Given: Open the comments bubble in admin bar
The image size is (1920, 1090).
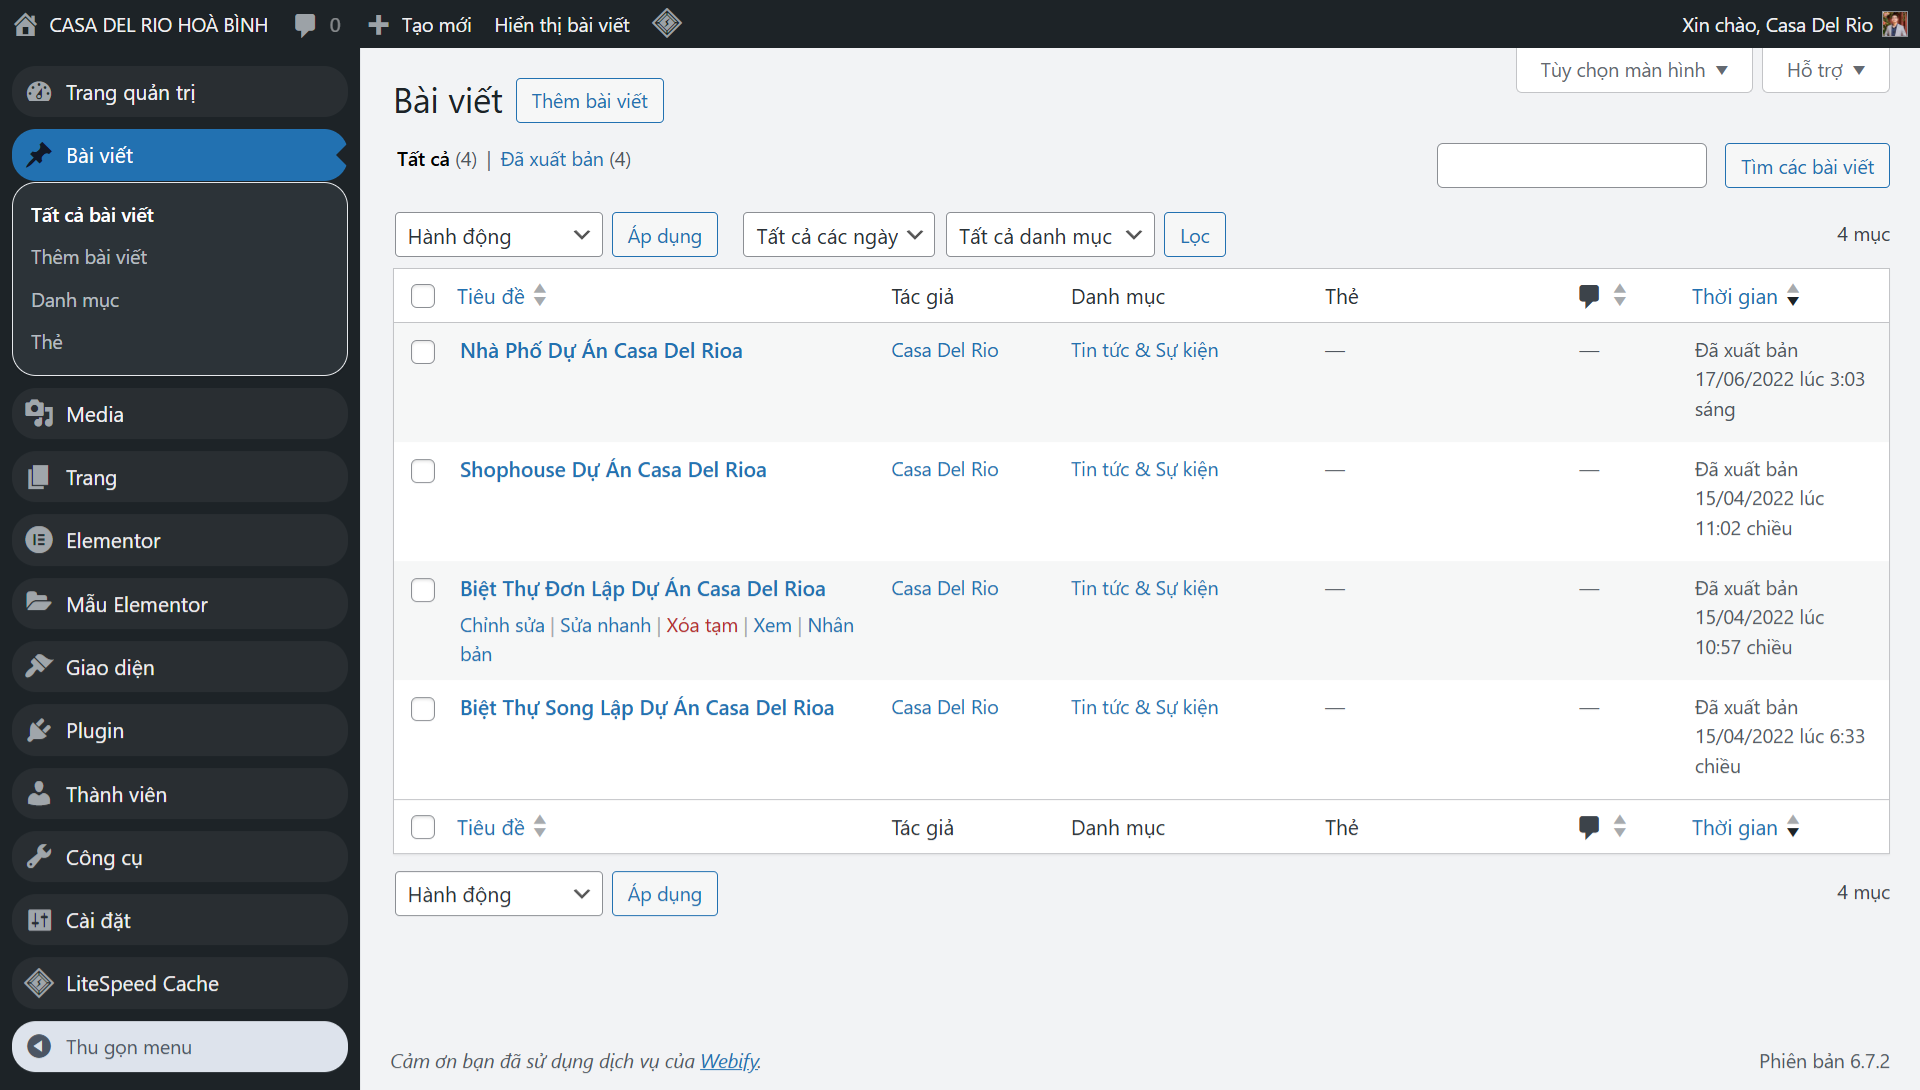Looking at the screenshot, I should [x=306, y=25].
